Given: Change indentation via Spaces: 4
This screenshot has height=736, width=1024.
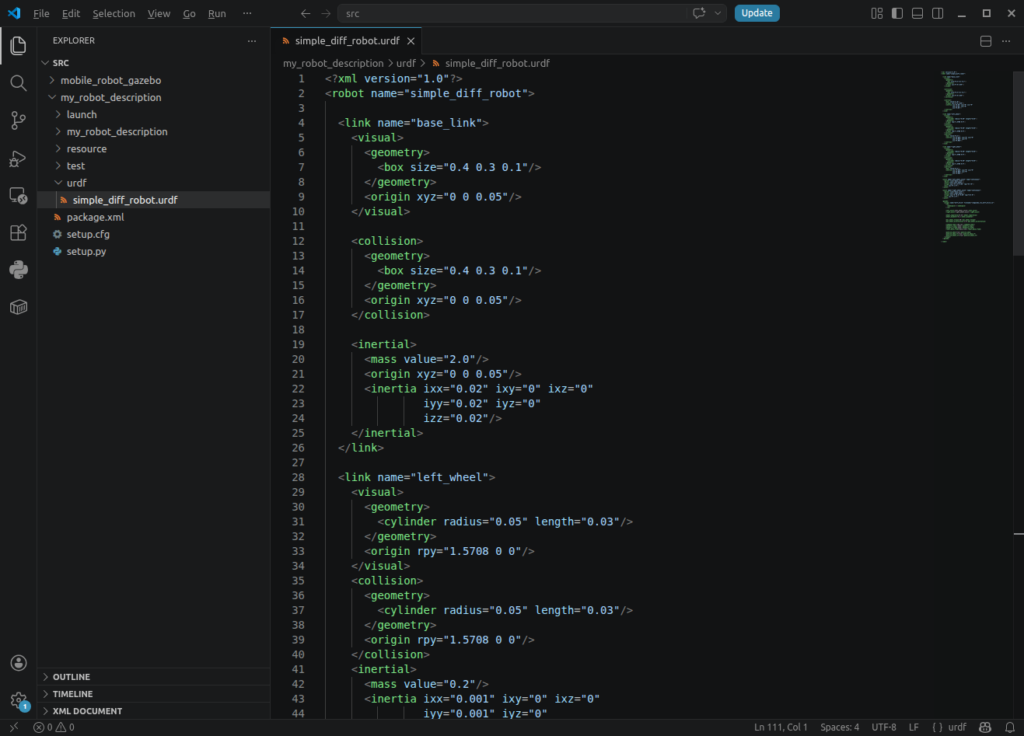Looking at the screenshot, I should (840, 727).
